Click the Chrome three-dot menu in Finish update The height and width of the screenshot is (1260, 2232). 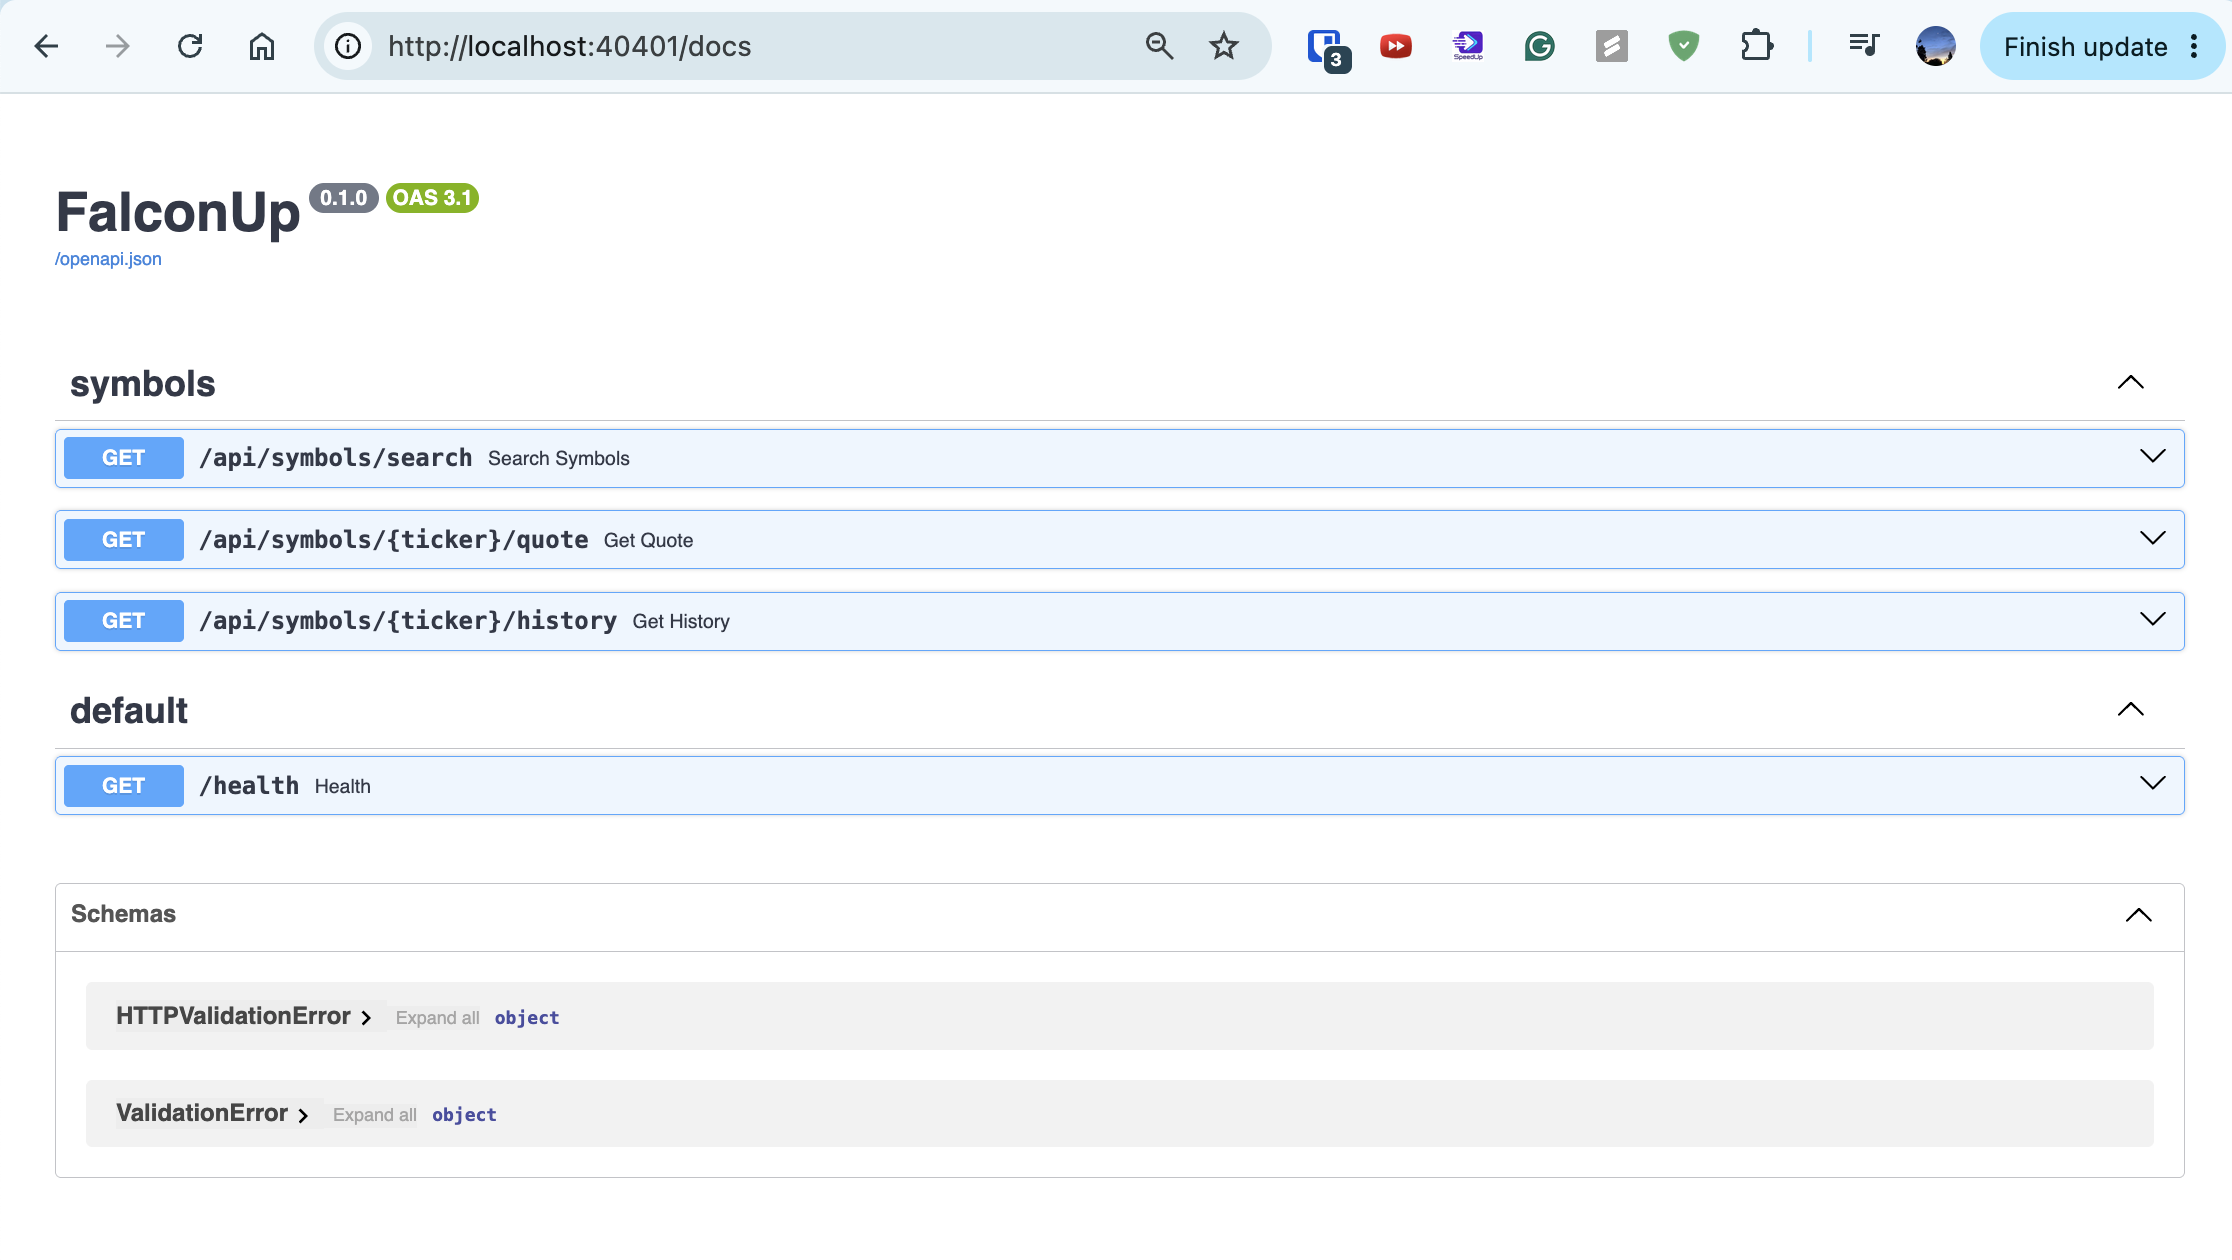[x=2194, y=47]
